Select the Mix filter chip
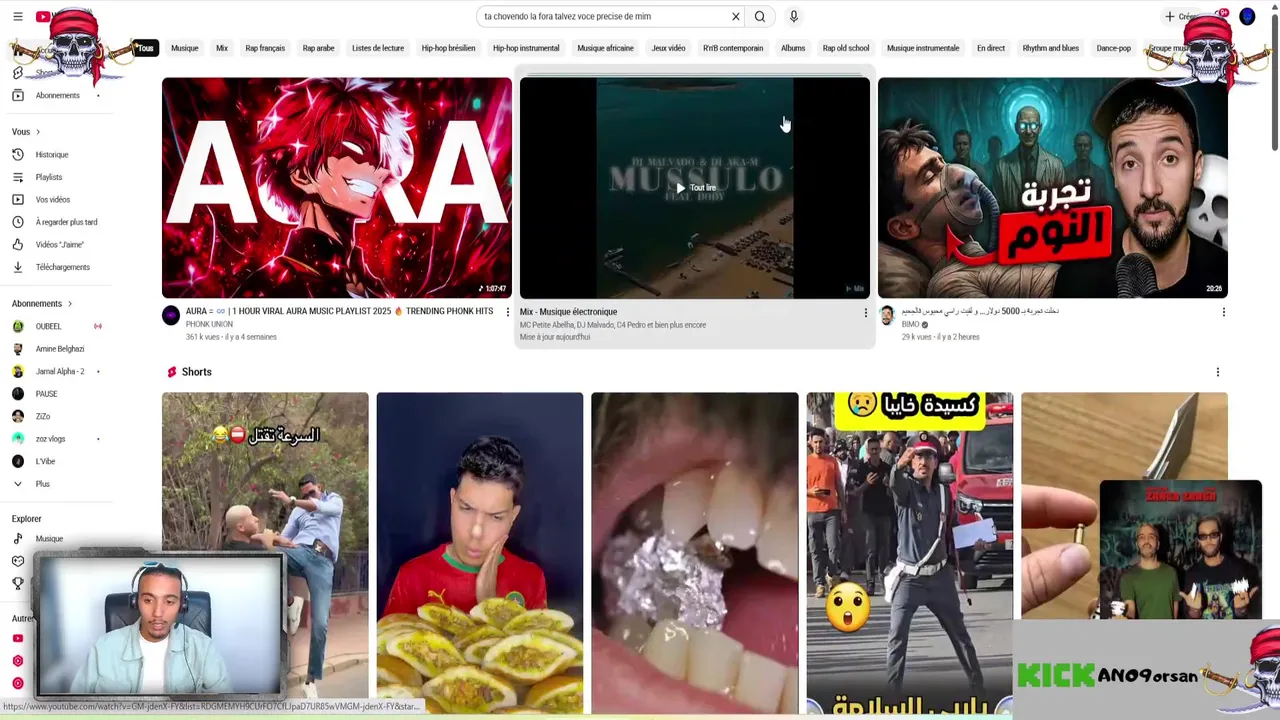The image size is (1280, 720). [x=222, y=48]
